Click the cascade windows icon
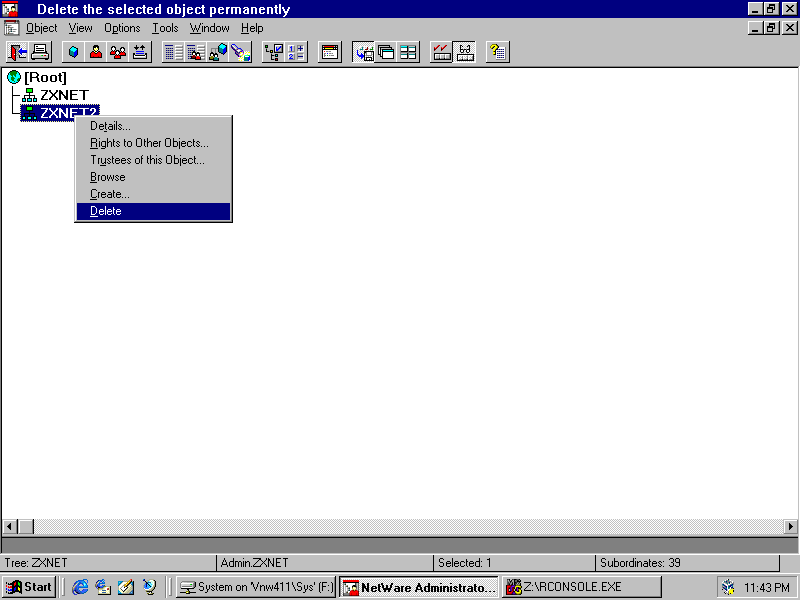The width and height of the screenshot is (800, 600). click(386, 52)
